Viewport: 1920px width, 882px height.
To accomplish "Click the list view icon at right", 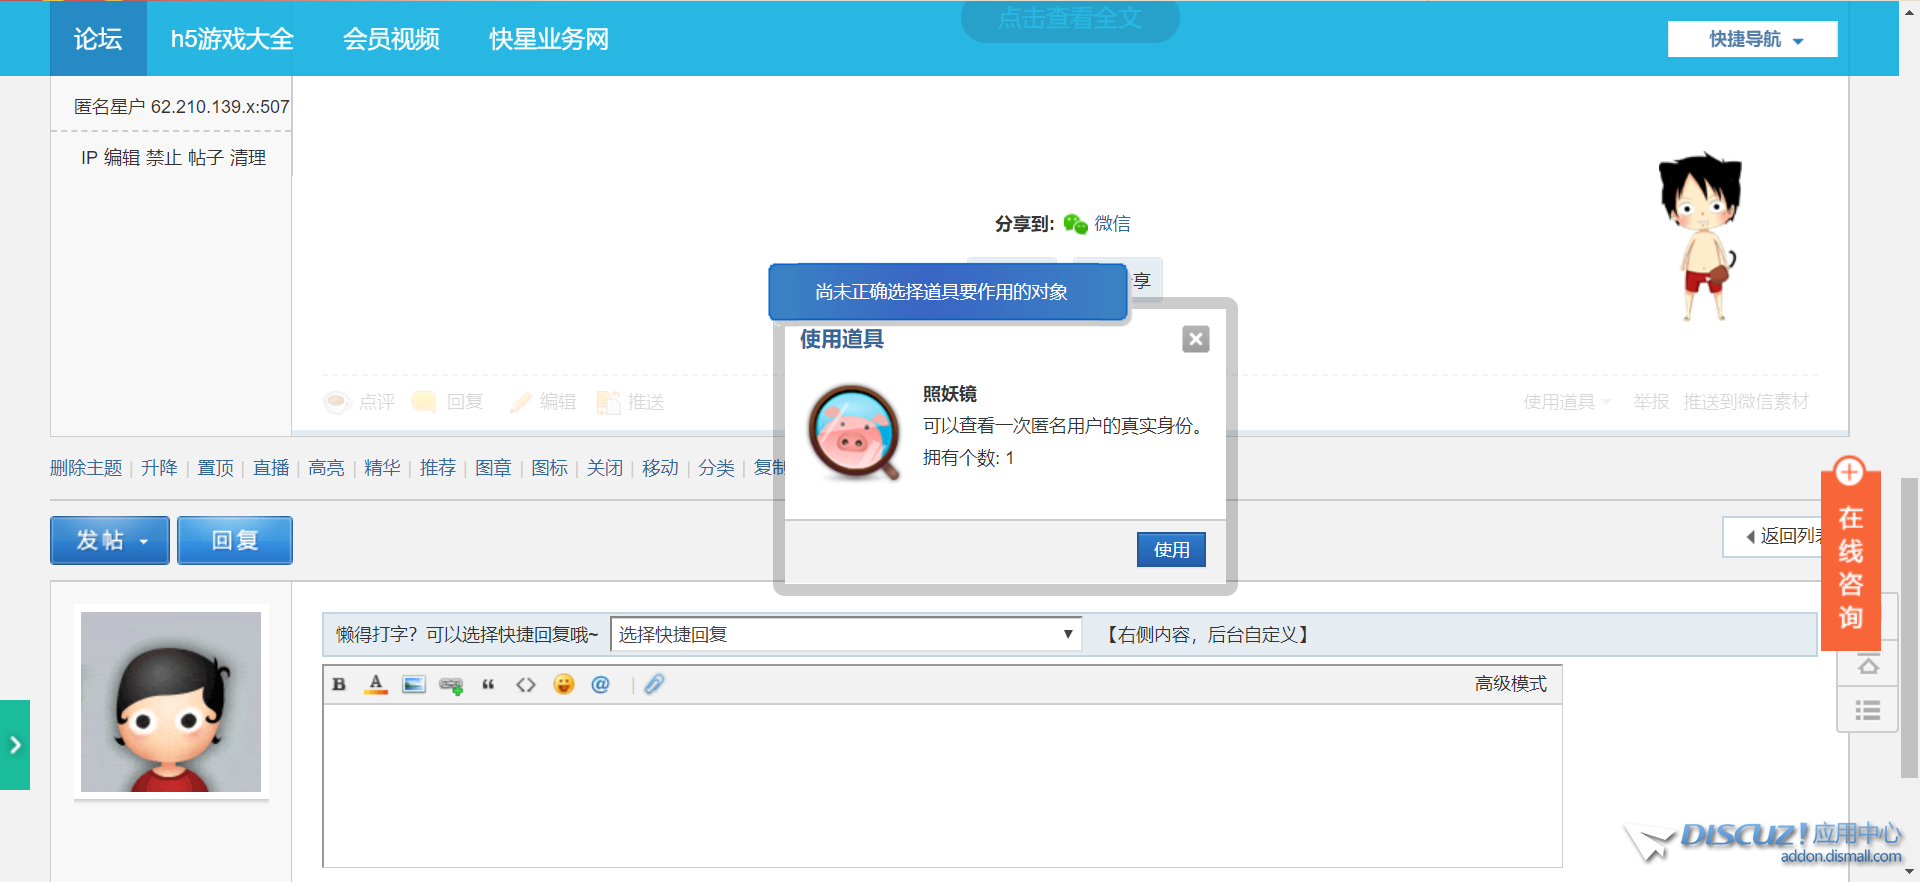I will click(x=1867, y=711).
